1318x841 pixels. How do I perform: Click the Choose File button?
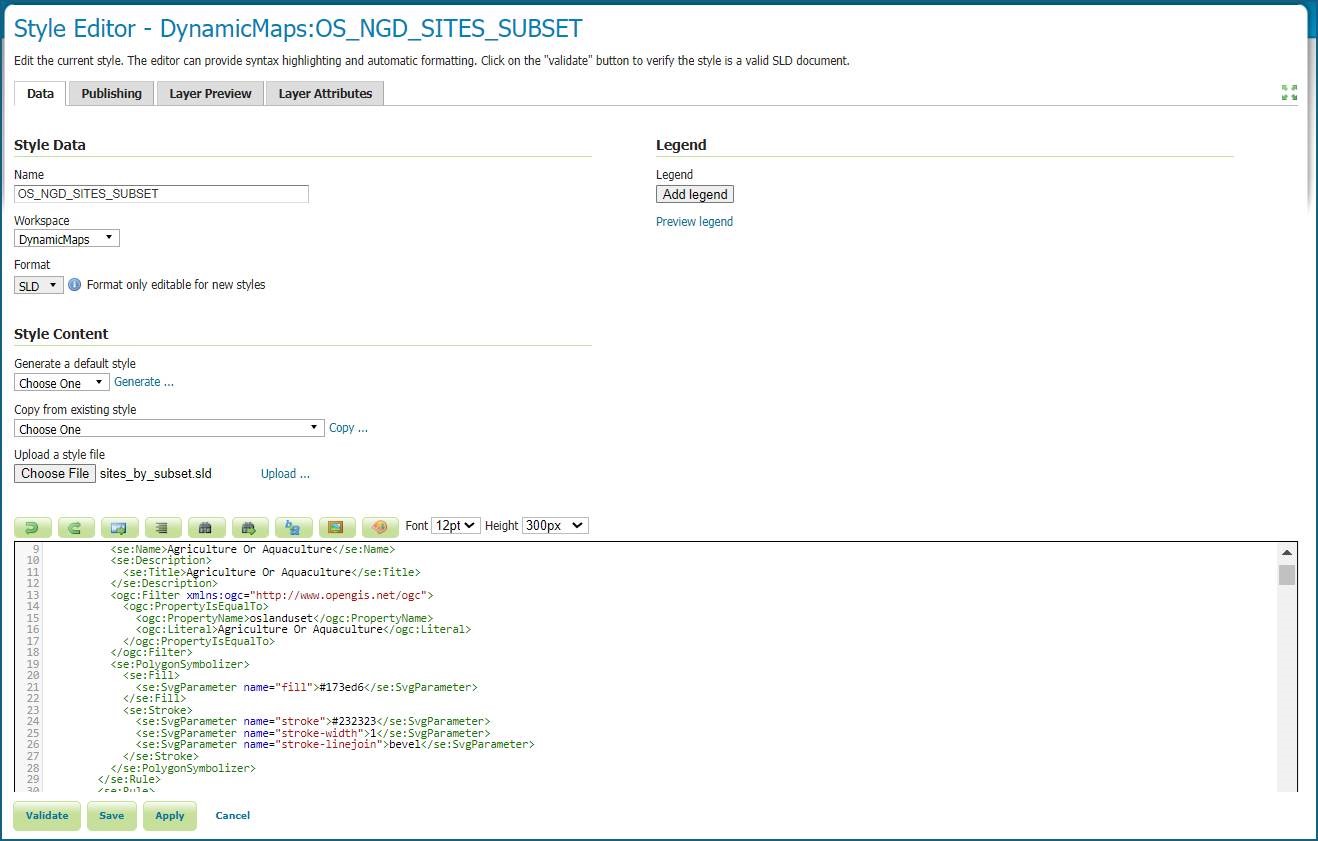(x=55, y=474)
